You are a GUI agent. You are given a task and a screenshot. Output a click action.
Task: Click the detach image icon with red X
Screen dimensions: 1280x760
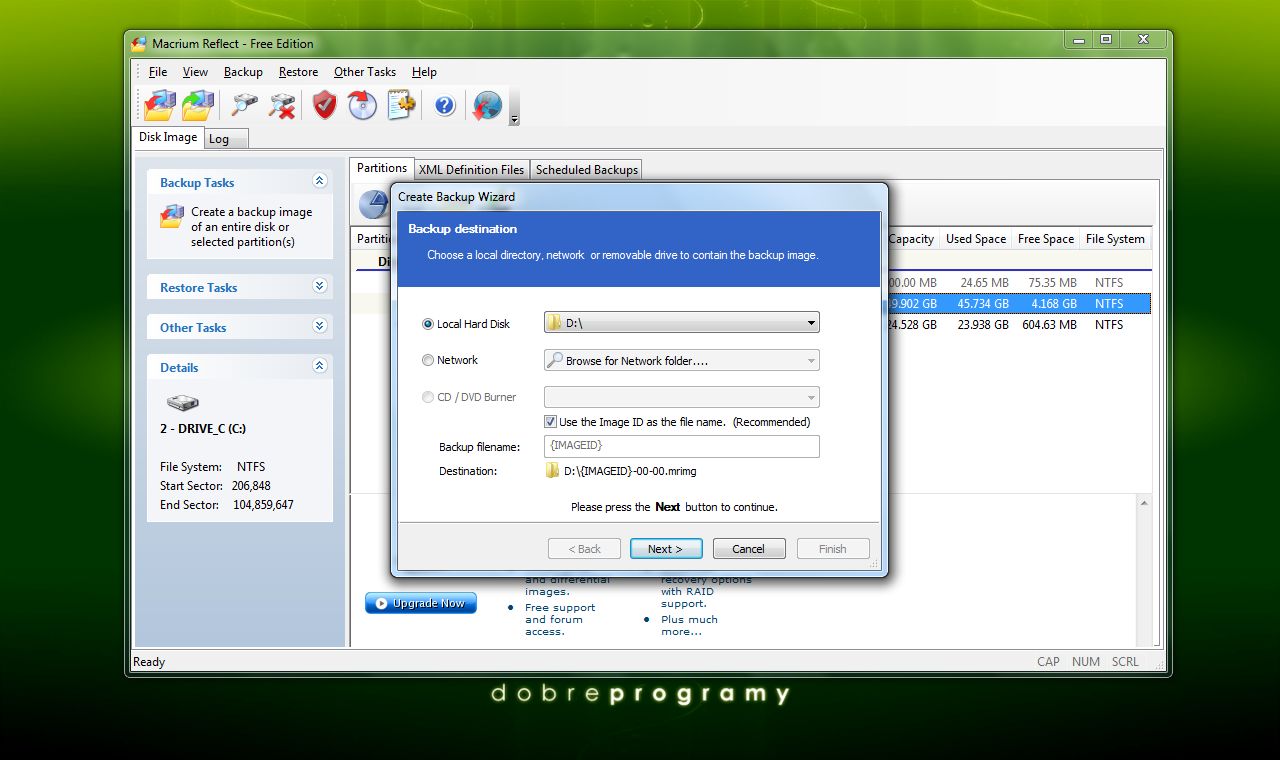click(282, 104)
